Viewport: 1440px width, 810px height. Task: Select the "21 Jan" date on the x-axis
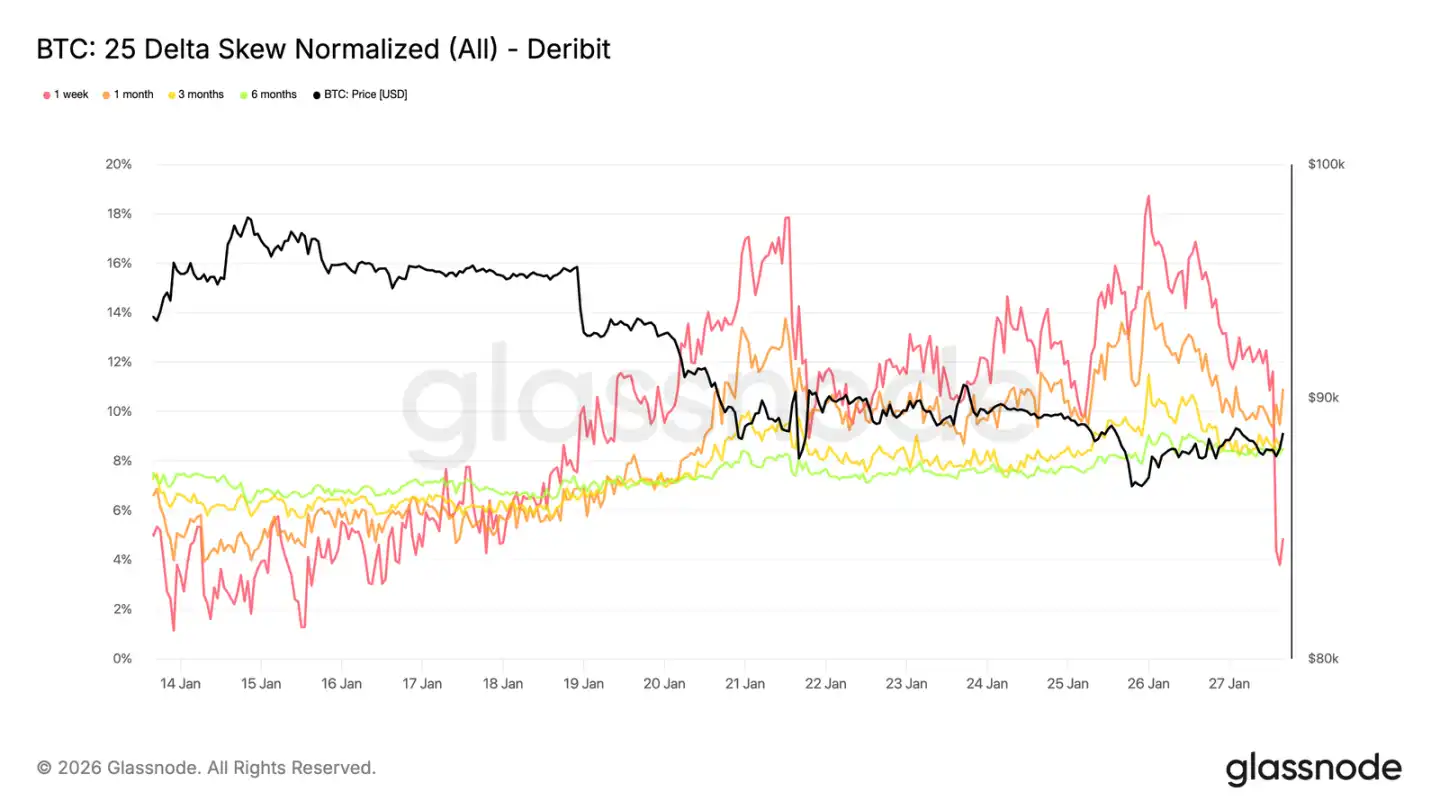[x=745, y=684]
